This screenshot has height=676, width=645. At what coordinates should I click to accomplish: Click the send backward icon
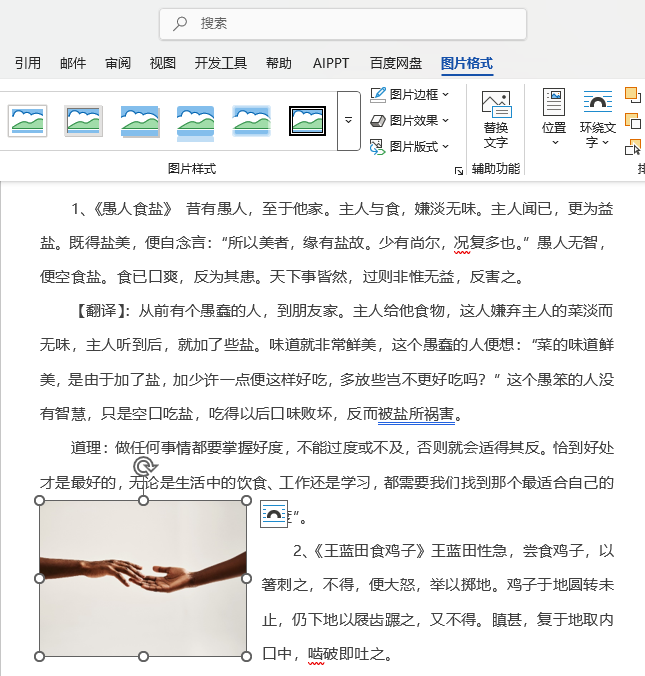coord(632,121)
